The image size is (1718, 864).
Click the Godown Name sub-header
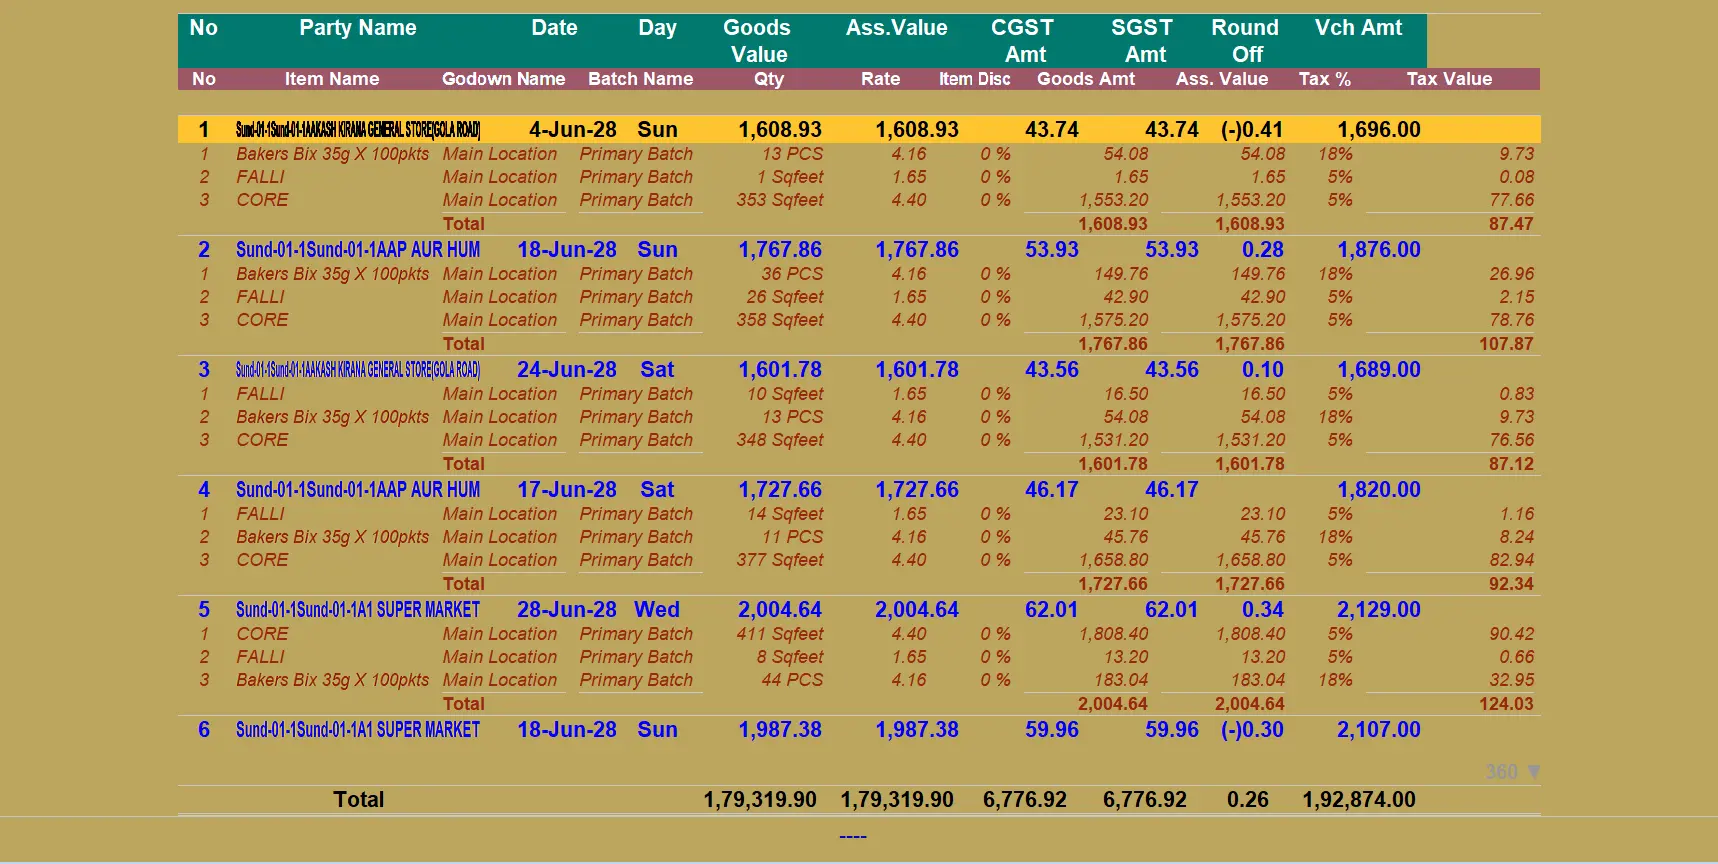click(503, 79)
